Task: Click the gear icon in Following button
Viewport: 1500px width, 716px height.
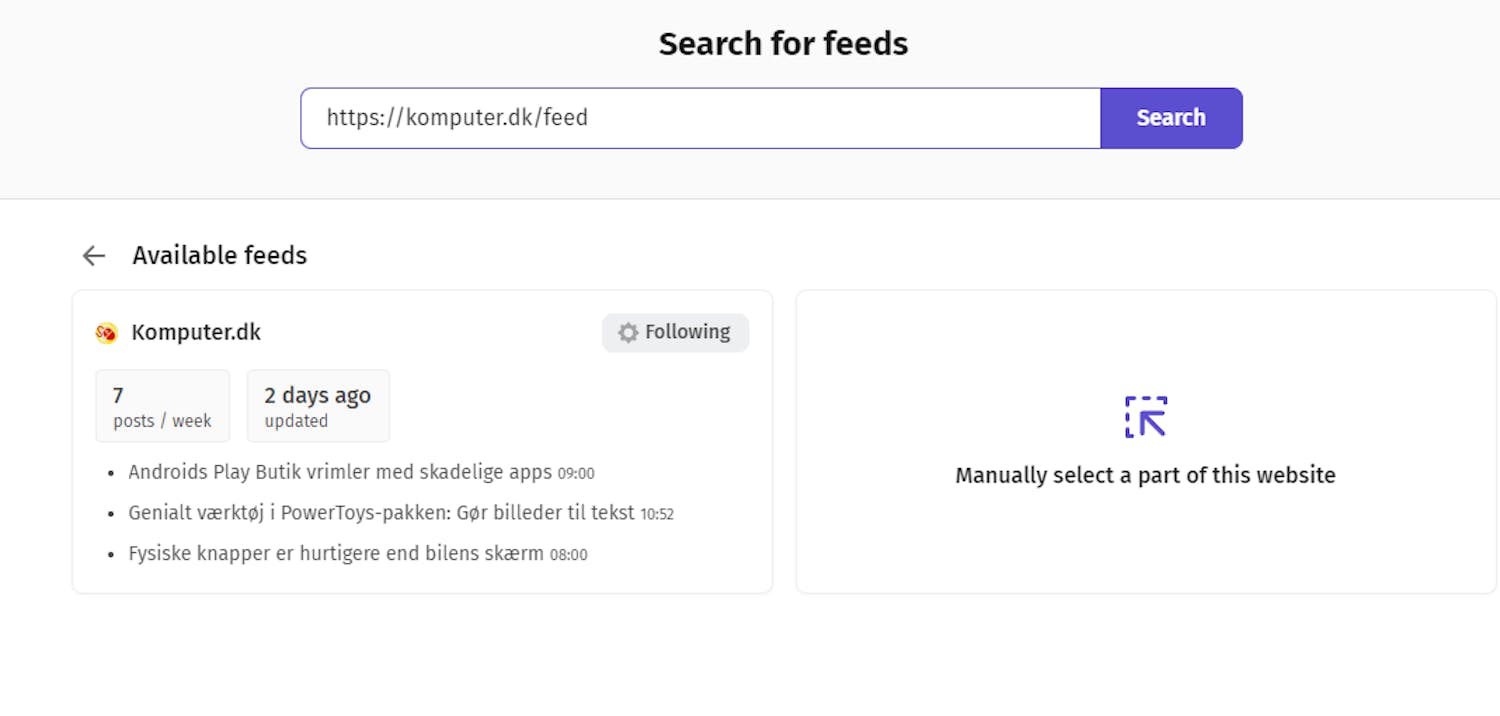Action: 628,333
